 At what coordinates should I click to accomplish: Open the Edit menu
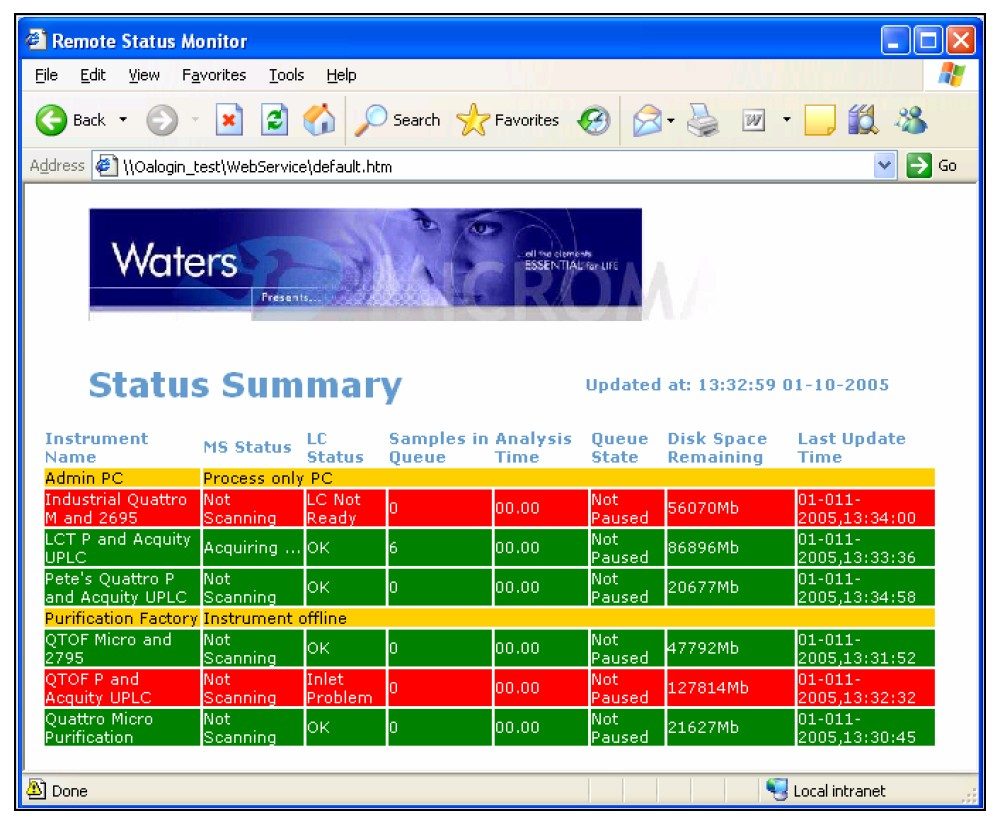(x=92, y=75)
